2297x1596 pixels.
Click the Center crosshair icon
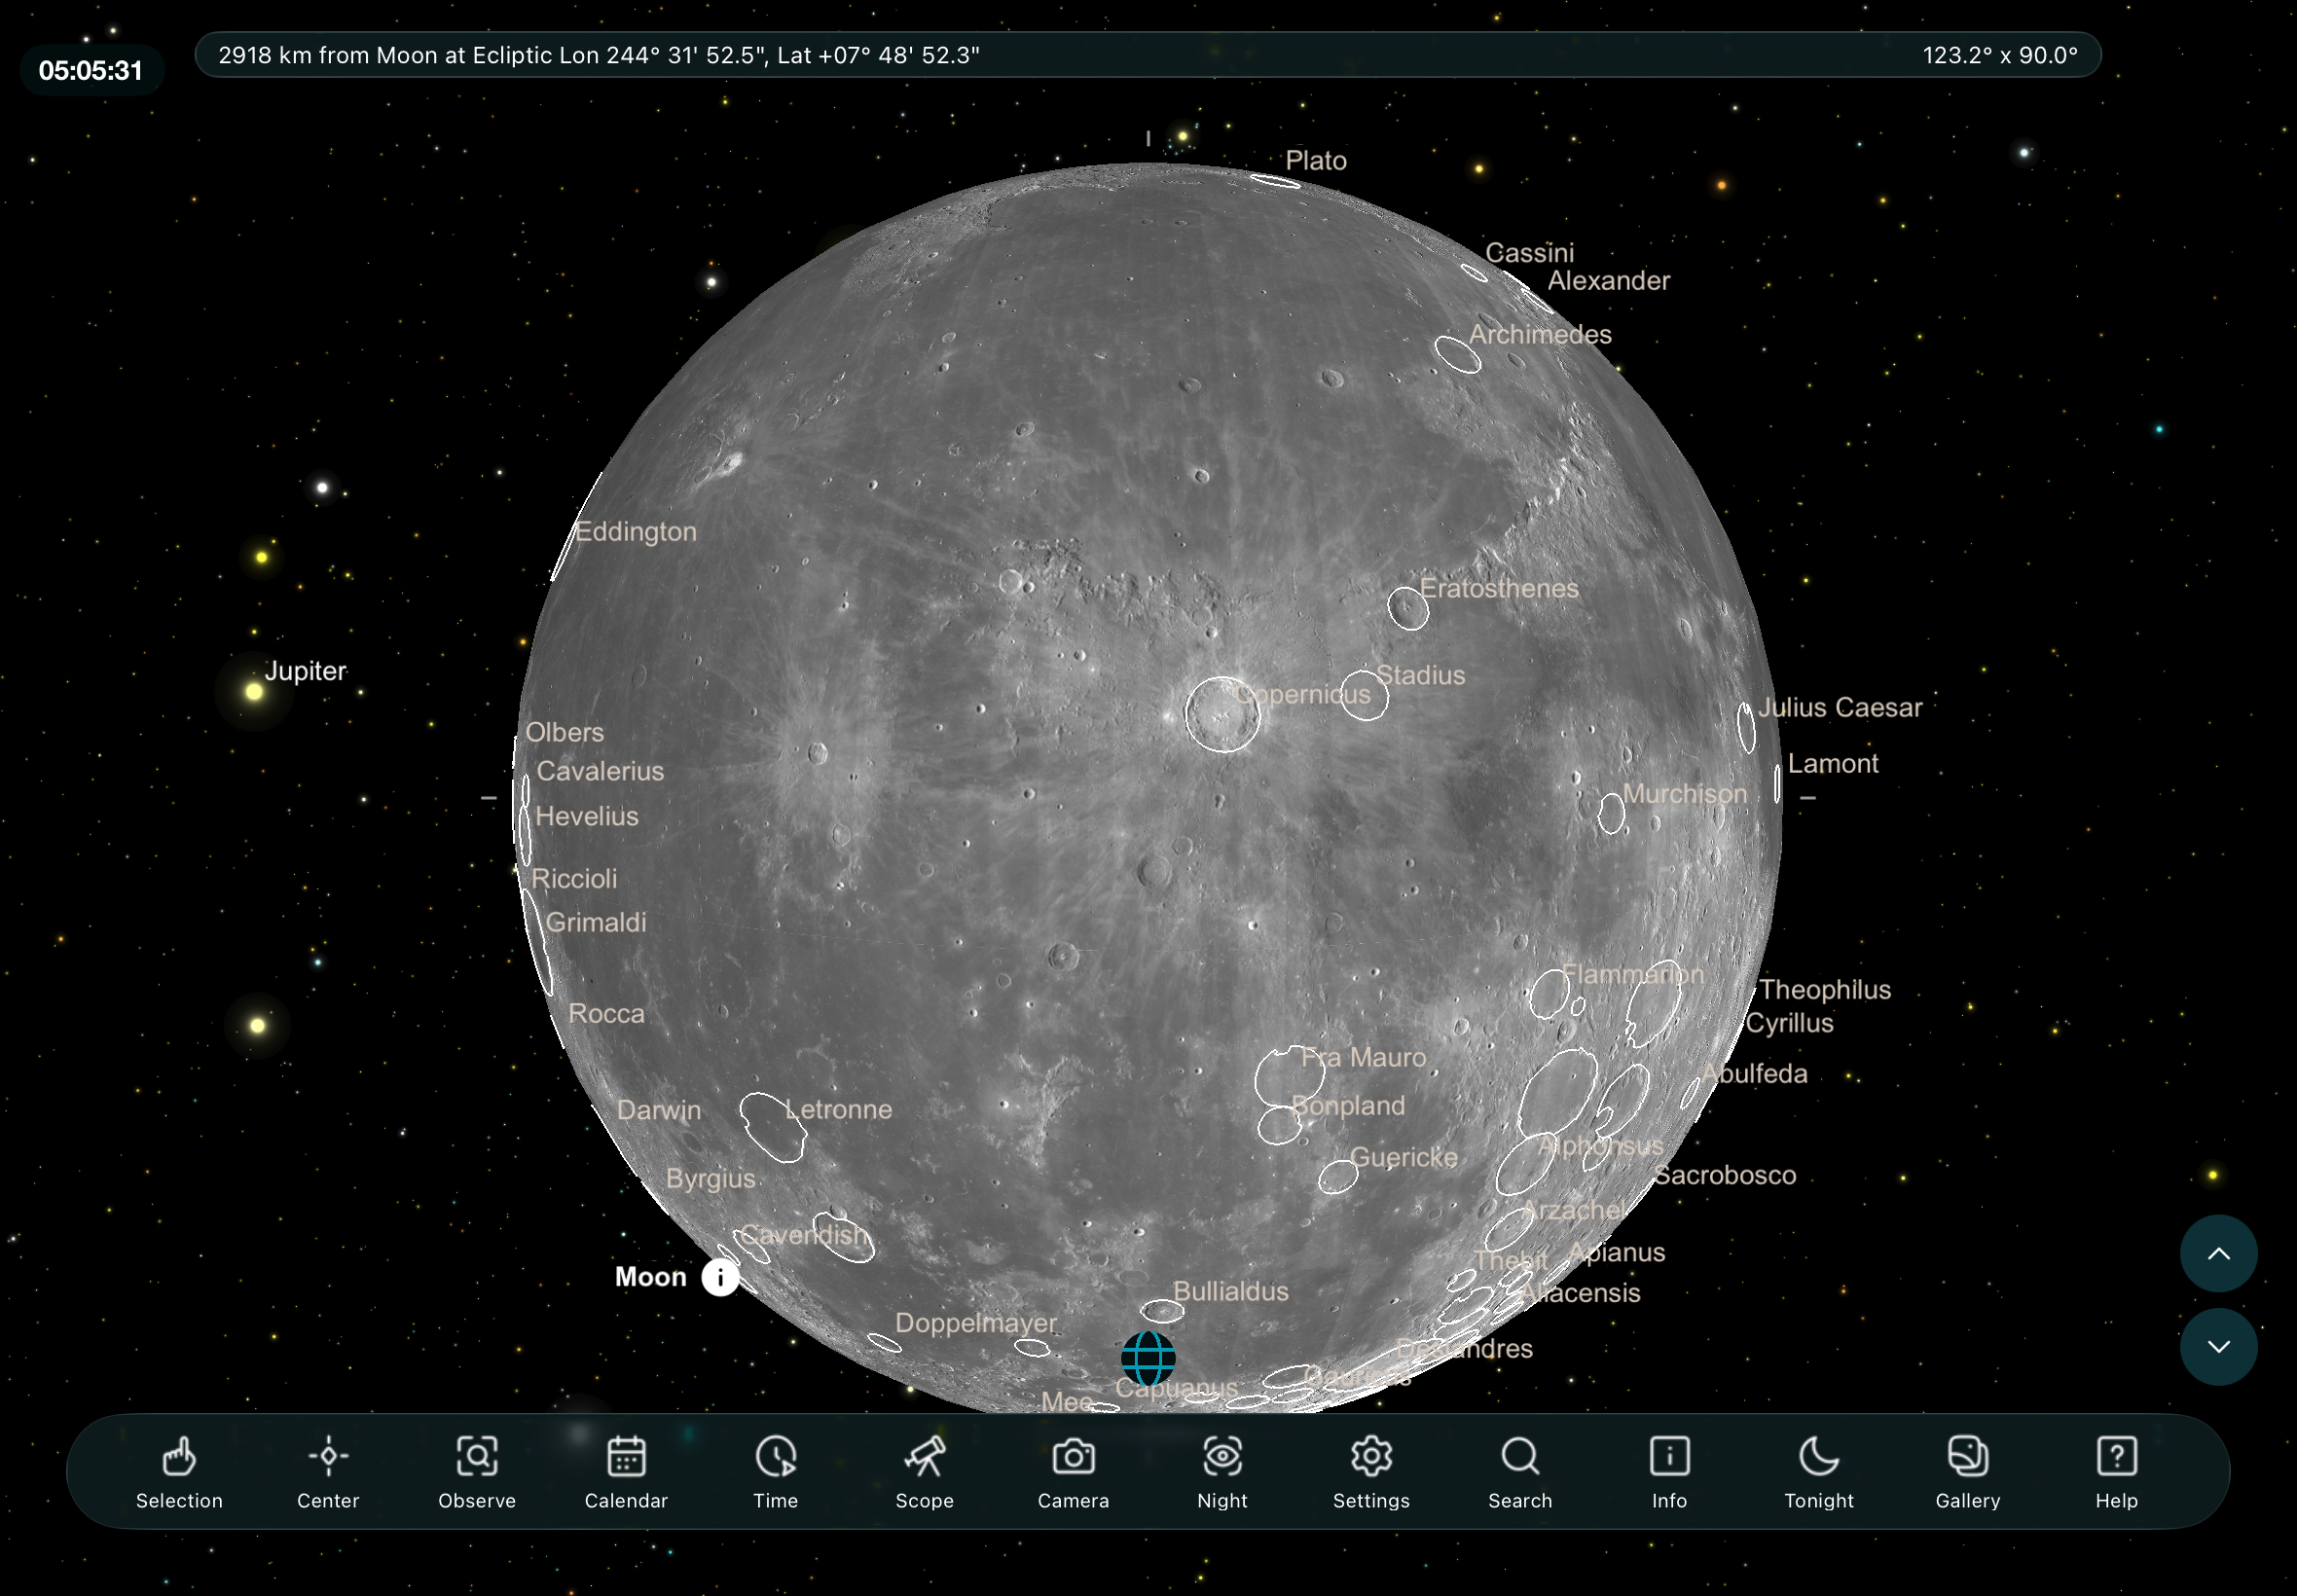[x=328, y=1470]
